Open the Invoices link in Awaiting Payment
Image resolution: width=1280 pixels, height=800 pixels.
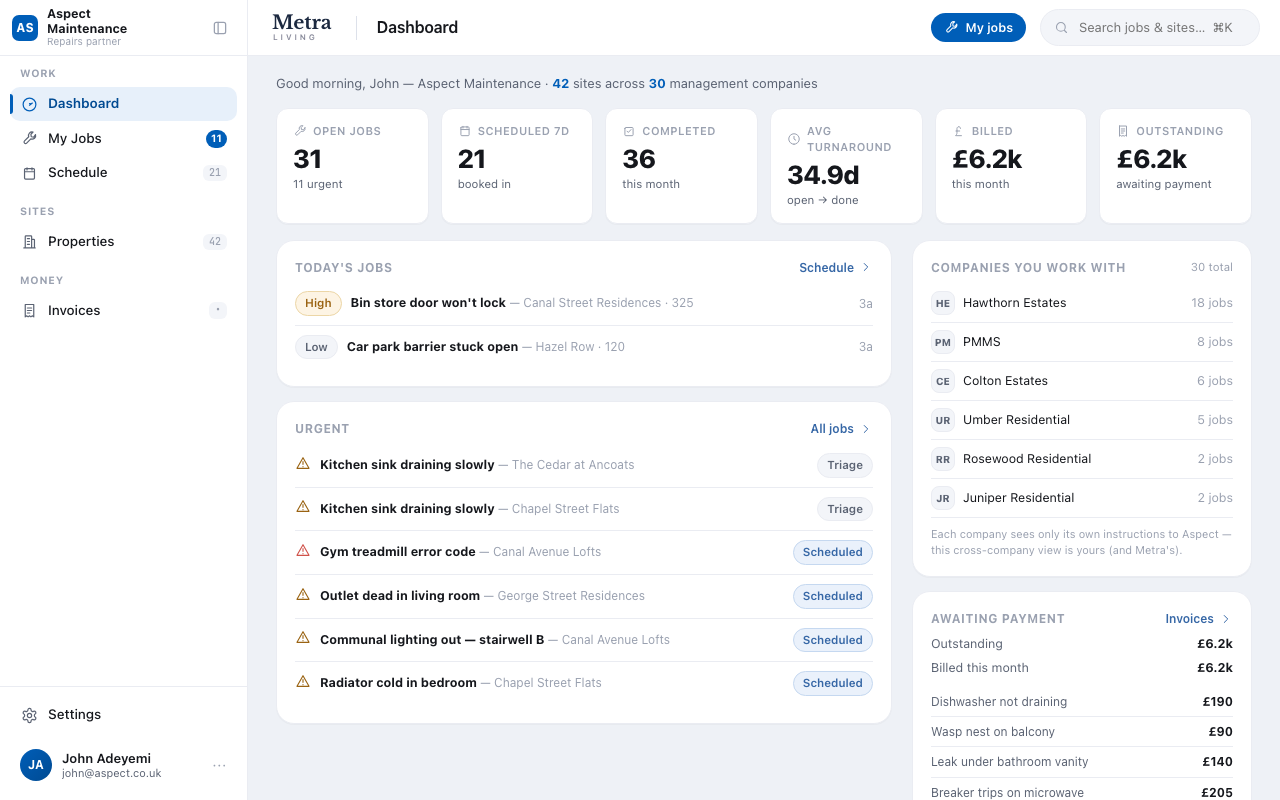point(1189,619)
